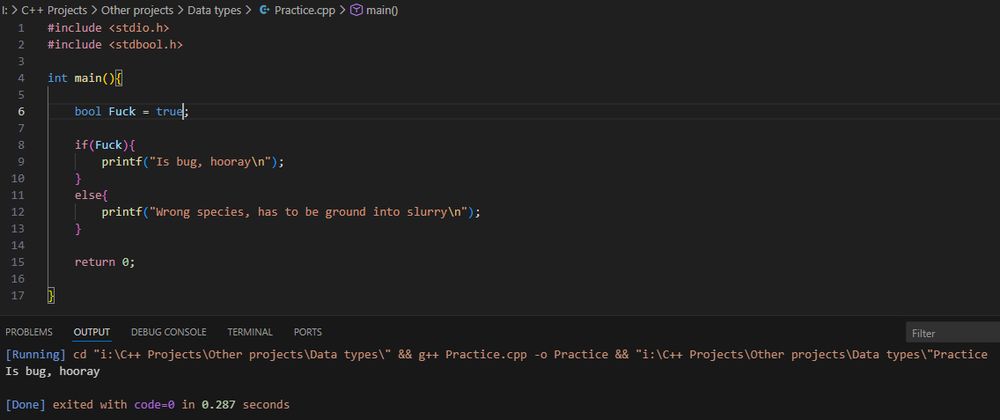The width and height of the screenshot is (1000, 420).
Task: Focus the output Filter input field
Action: [x=953, y=333]
